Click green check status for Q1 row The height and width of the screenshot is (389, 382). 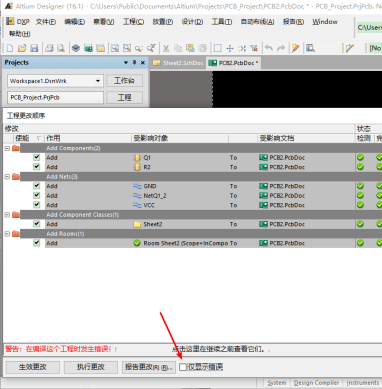tap(360, 158)
